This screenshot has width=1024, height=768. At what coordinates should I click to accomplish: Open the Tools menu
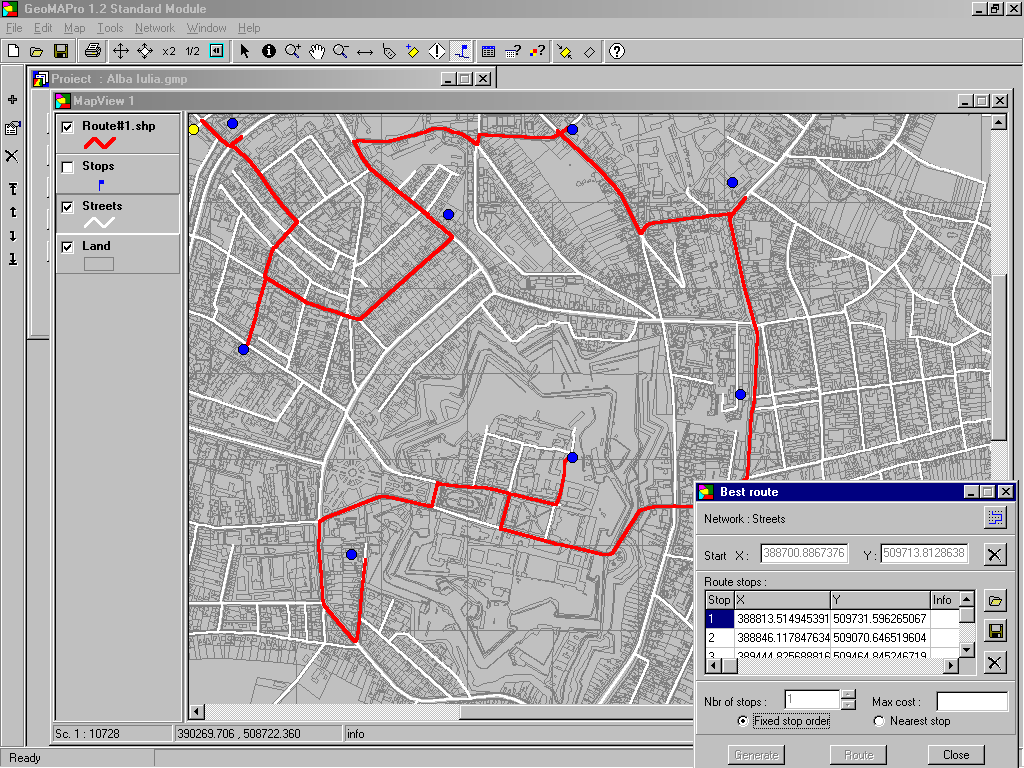[x=110, y=28]
